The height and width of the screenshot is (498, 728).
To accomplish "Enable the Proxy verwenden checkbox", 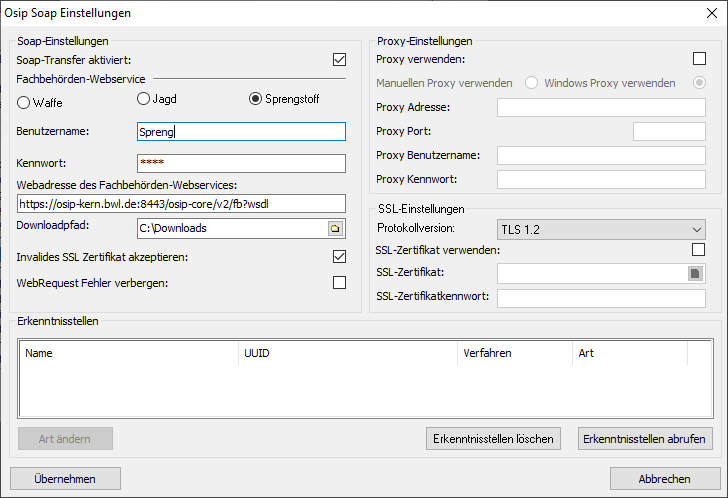I will click(699, 60).
